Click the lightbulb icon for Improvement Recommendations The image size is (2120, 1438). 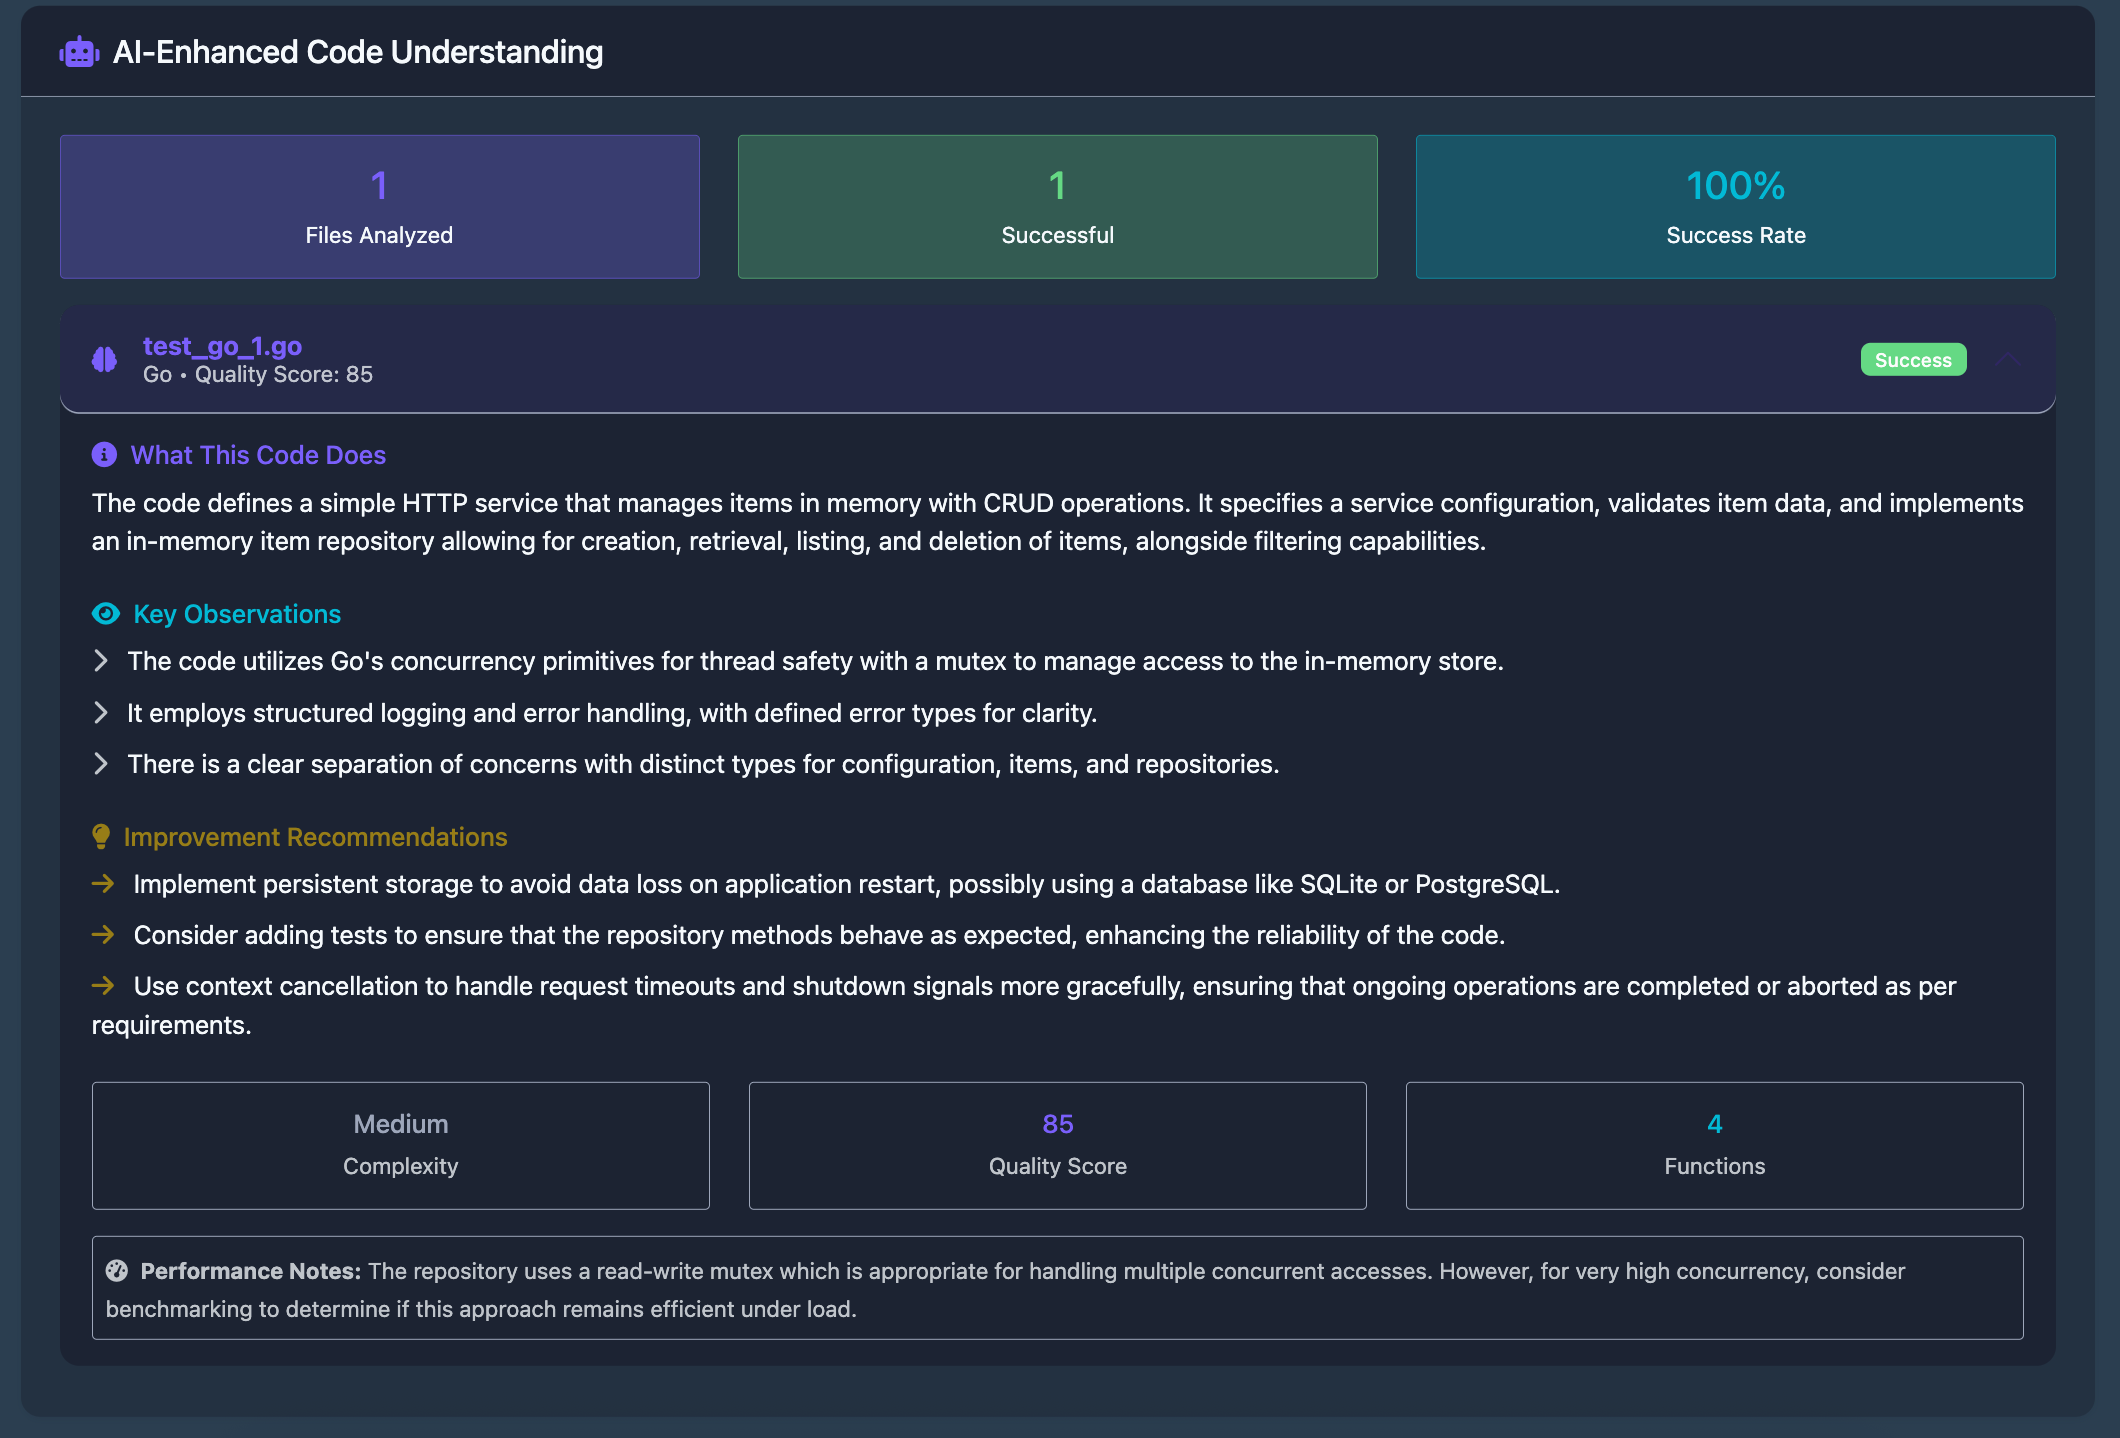click(101, 836)
